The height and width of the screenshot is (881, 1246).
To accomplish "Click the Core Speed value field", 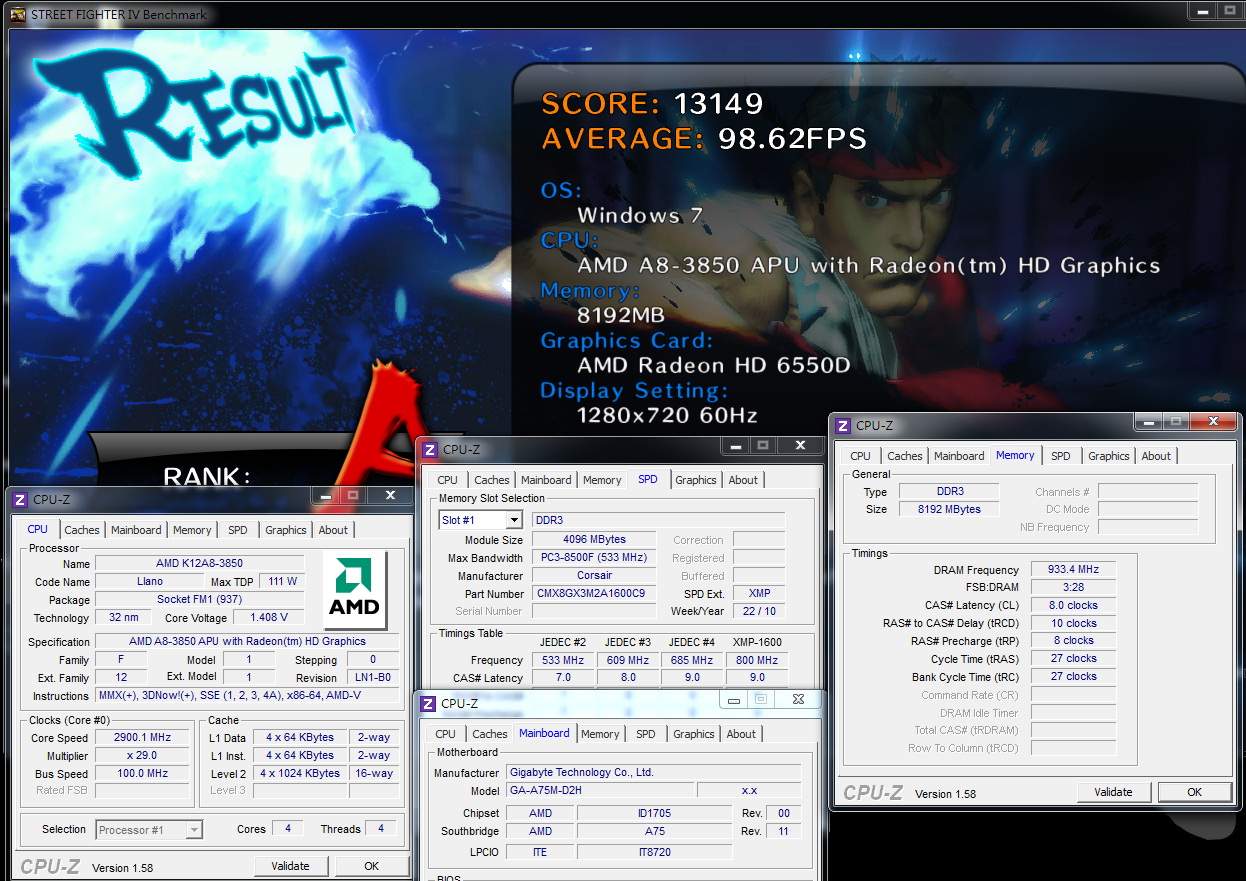I will 142,738.
